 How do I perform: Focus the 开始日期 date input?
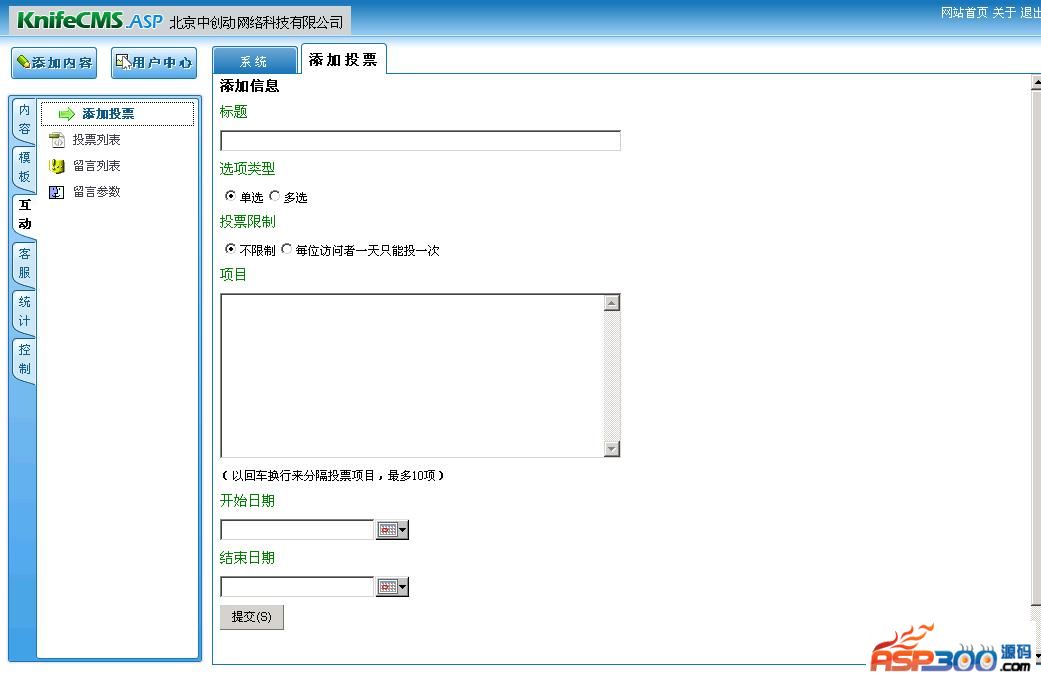[297, 529]
